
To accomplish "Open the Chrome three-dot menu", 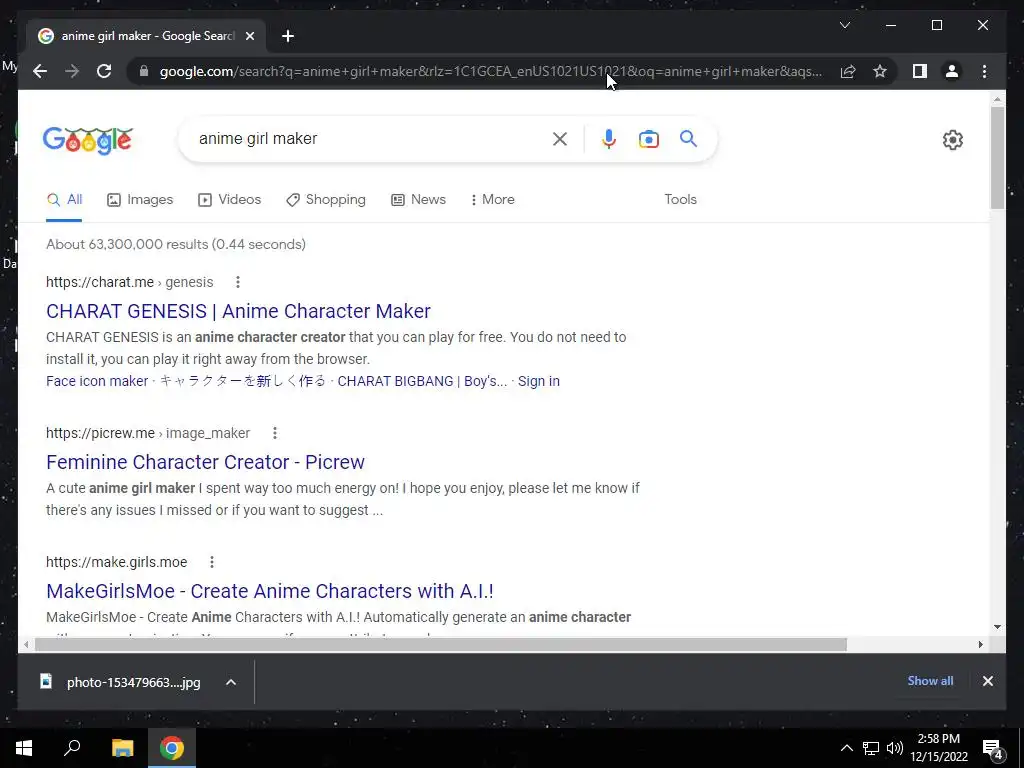I will 984,71.
